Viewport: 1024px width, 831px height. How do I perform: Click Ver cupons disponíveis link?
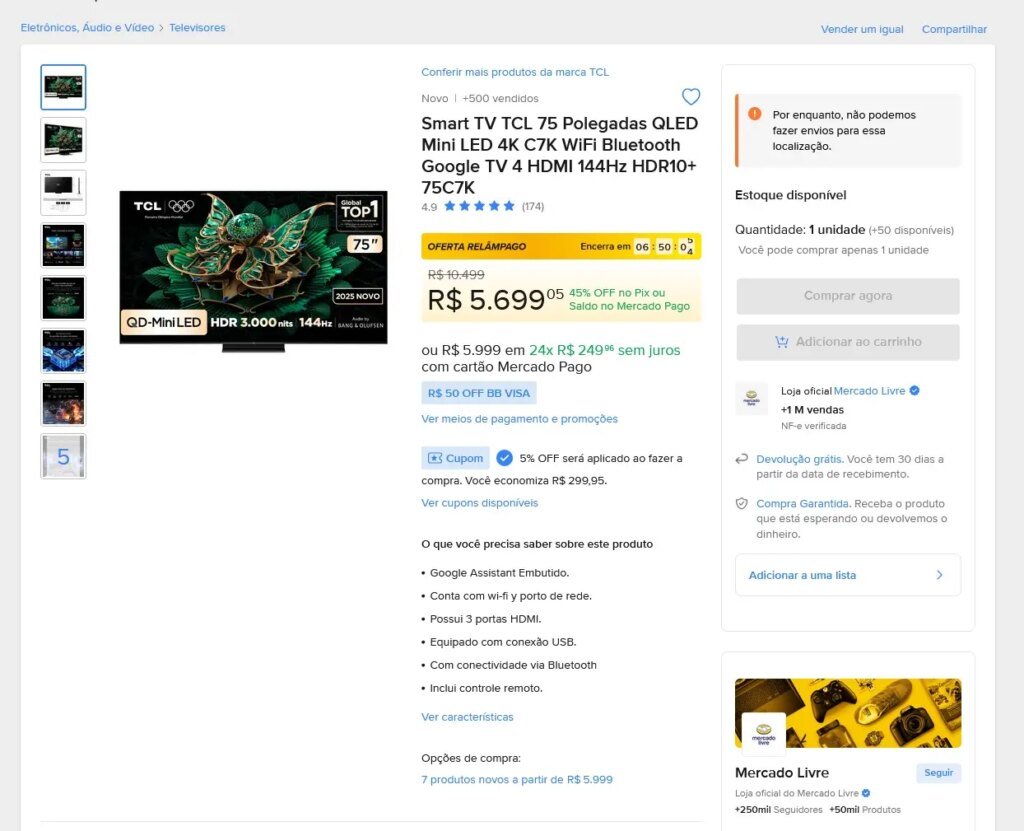point(480,503)
